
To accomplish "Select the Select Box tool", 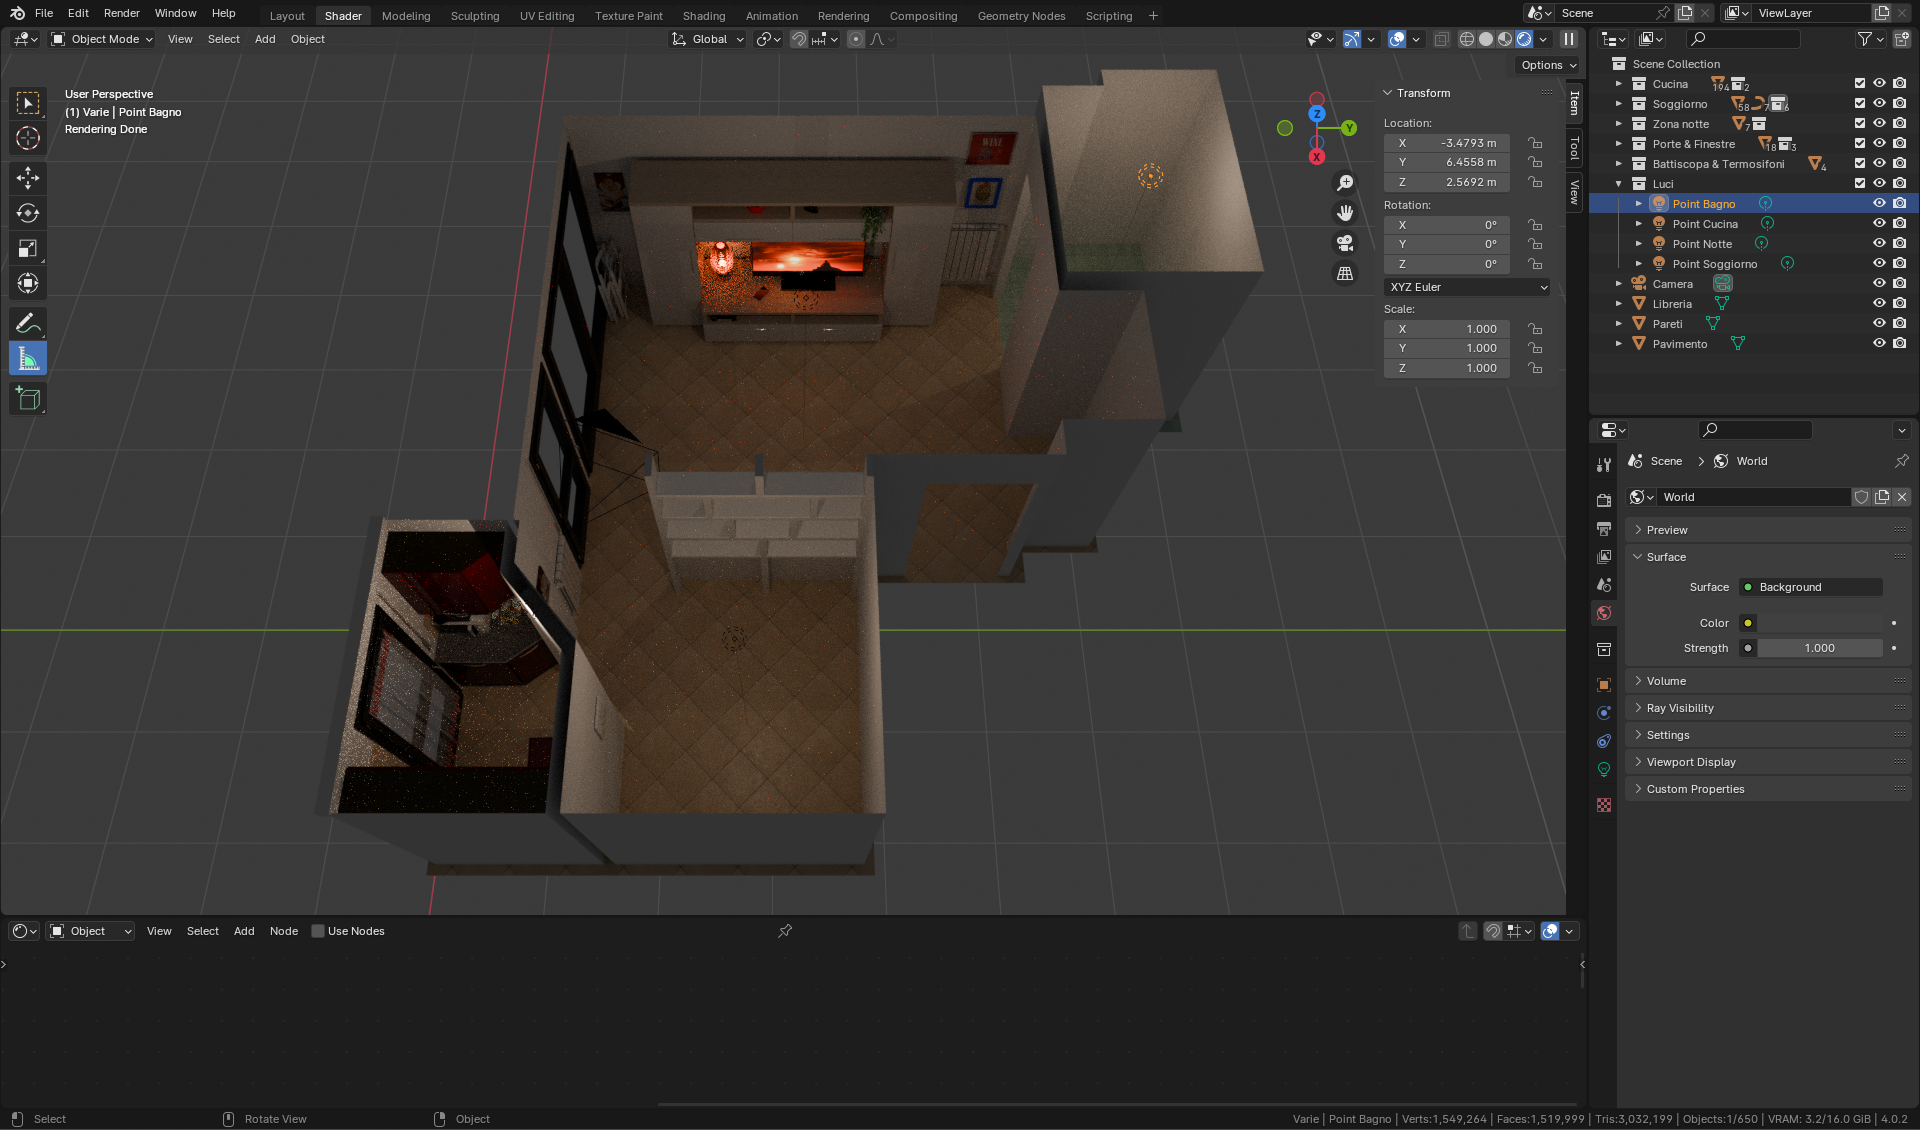I will pos(28,103).
